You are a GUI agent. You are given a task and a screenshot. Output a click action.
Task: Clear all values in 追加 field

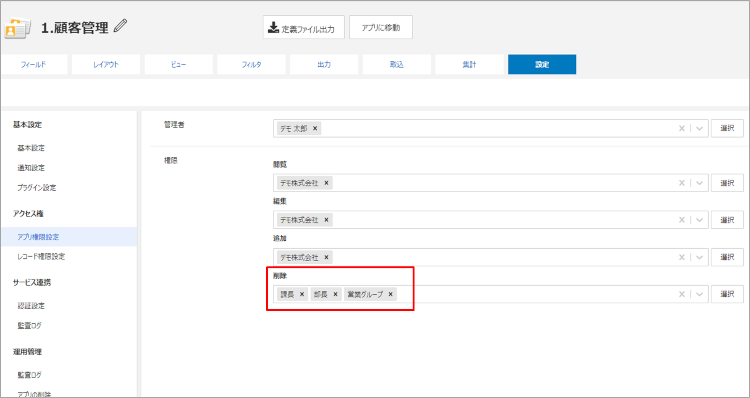682,257
